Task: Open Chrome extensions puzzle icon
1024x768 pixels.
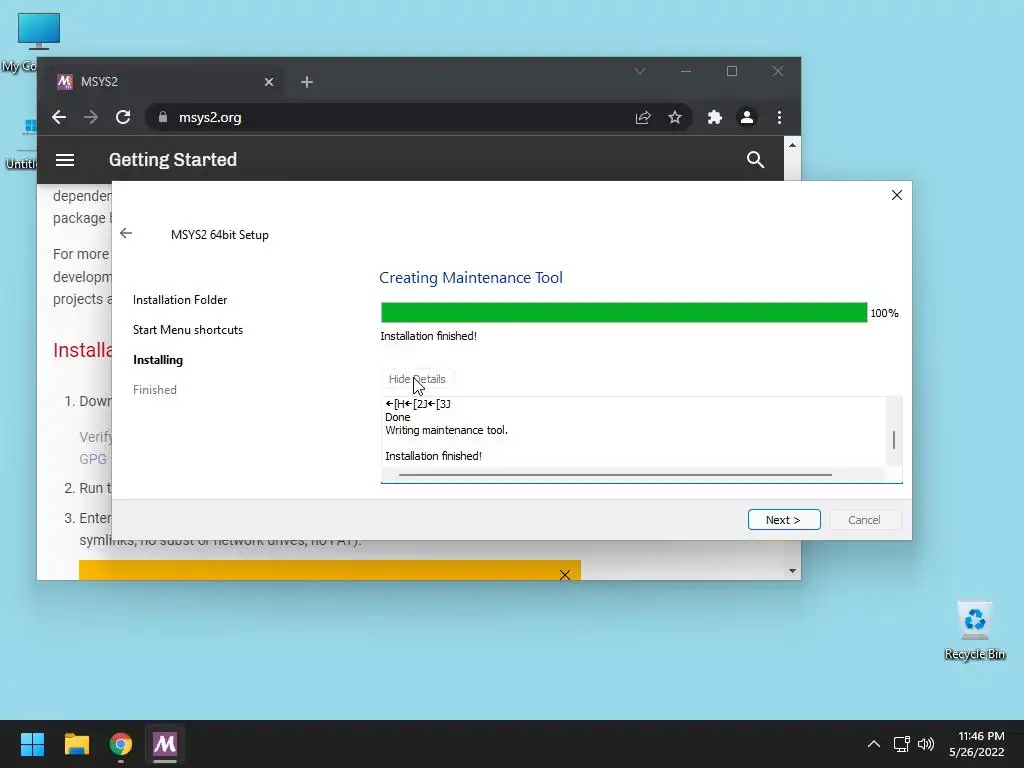Action: (x=715, y=118)
